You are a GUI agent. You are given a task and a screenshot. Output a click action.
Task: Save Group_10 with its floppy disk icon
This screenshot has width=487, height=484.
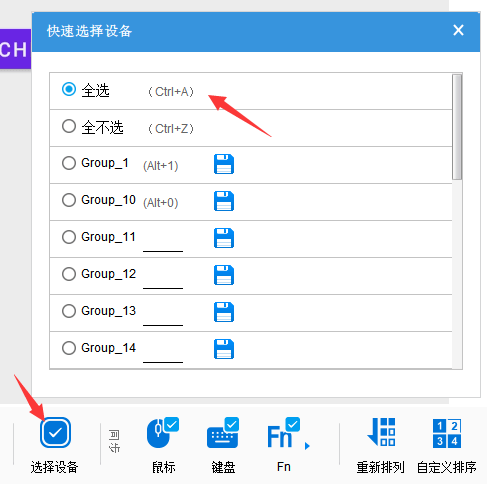coord(224,201)
